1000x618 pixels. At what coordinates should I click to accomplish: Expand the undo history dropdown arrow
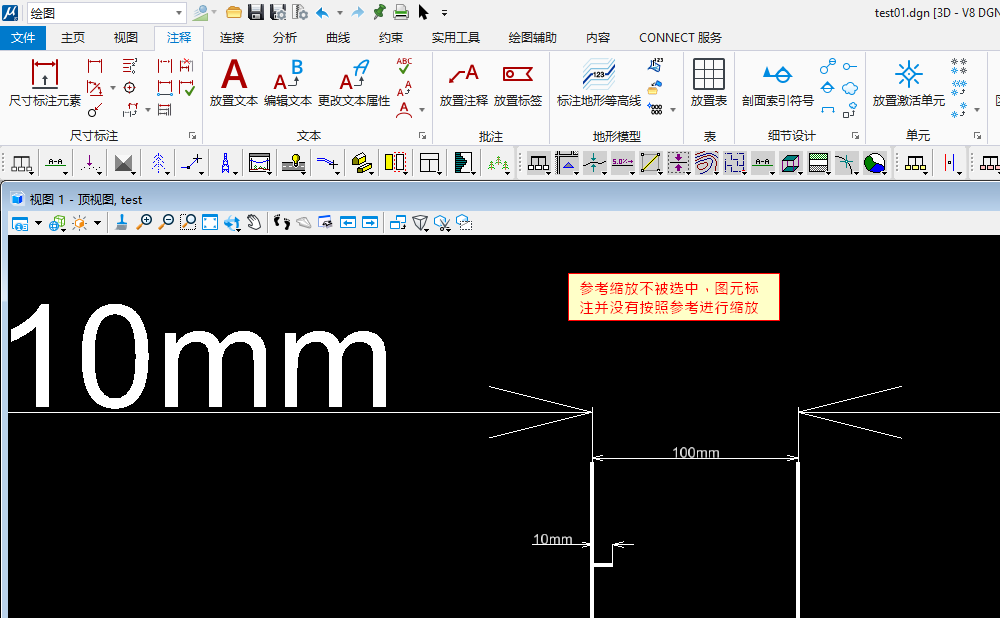coord(340,13)
